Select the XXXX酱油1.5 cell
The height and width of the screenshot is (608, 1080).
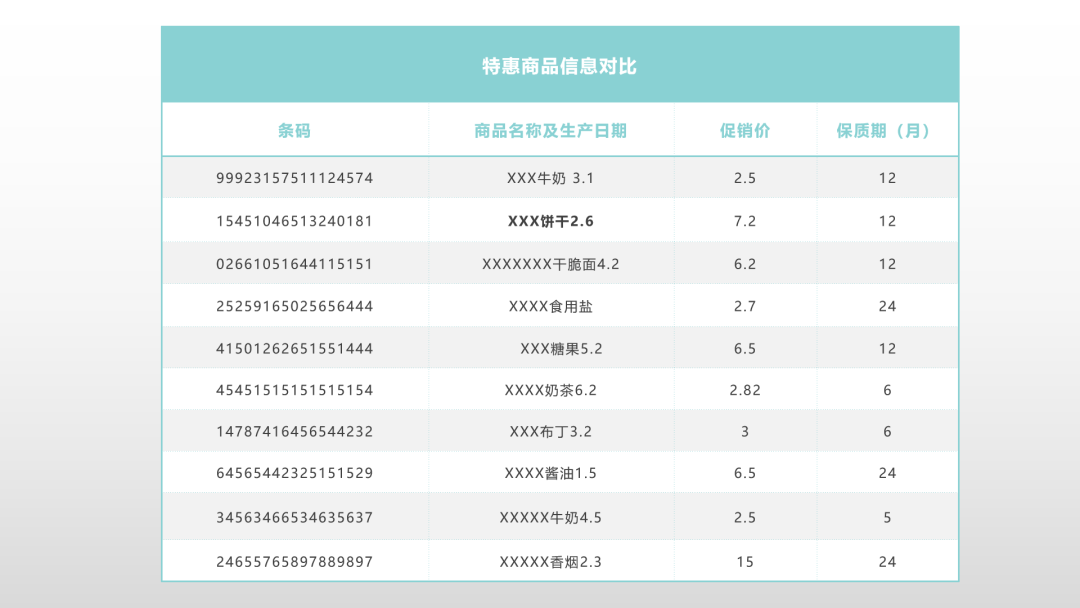[x=550, y=473]
